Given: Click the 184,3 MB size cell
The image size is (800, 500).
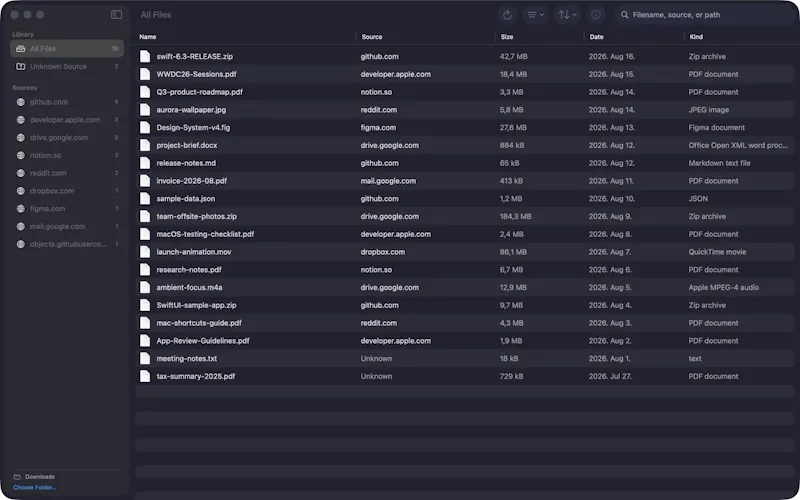Looking at the screenshot, I should click(515, 216).
